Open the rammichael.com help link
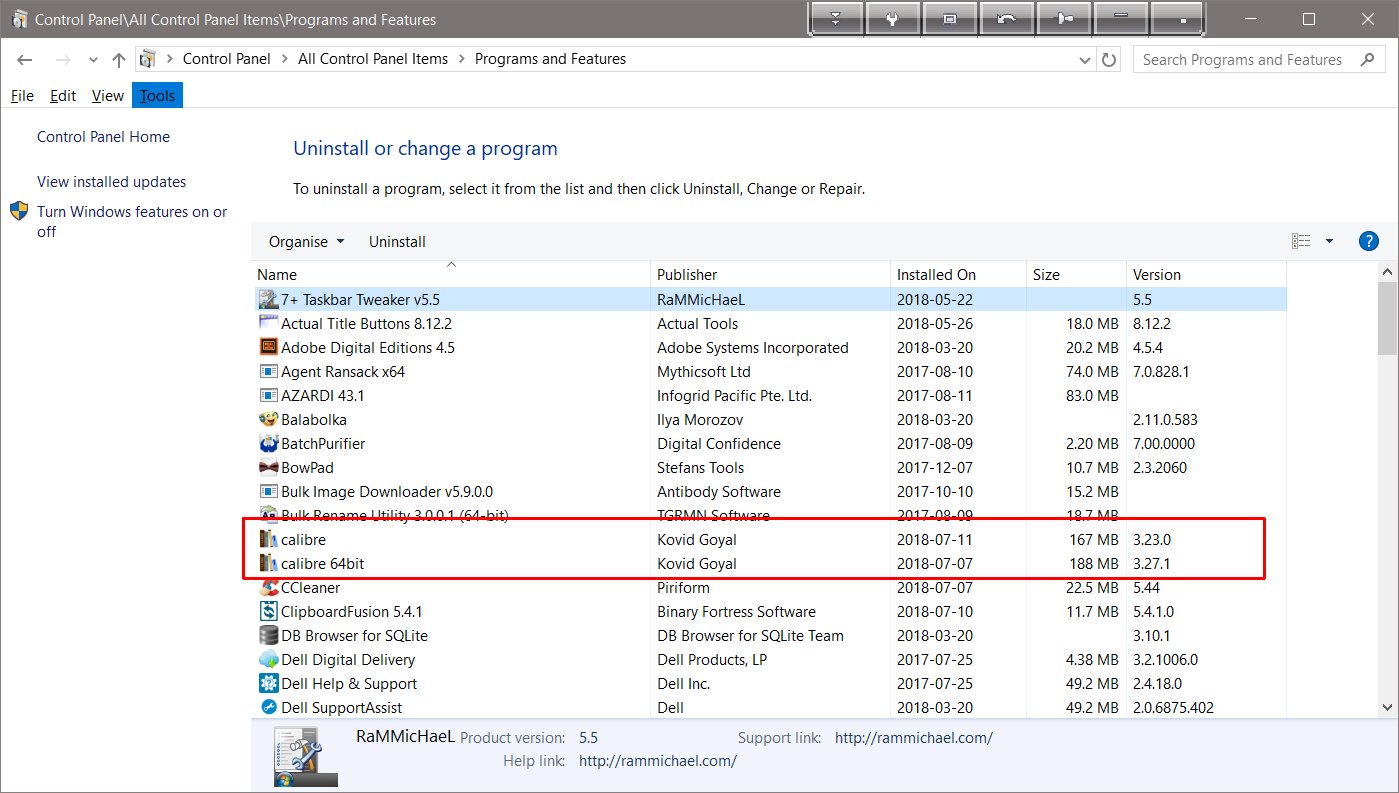The width and height of the screenshot is (1399, 793). pos(658,761)
